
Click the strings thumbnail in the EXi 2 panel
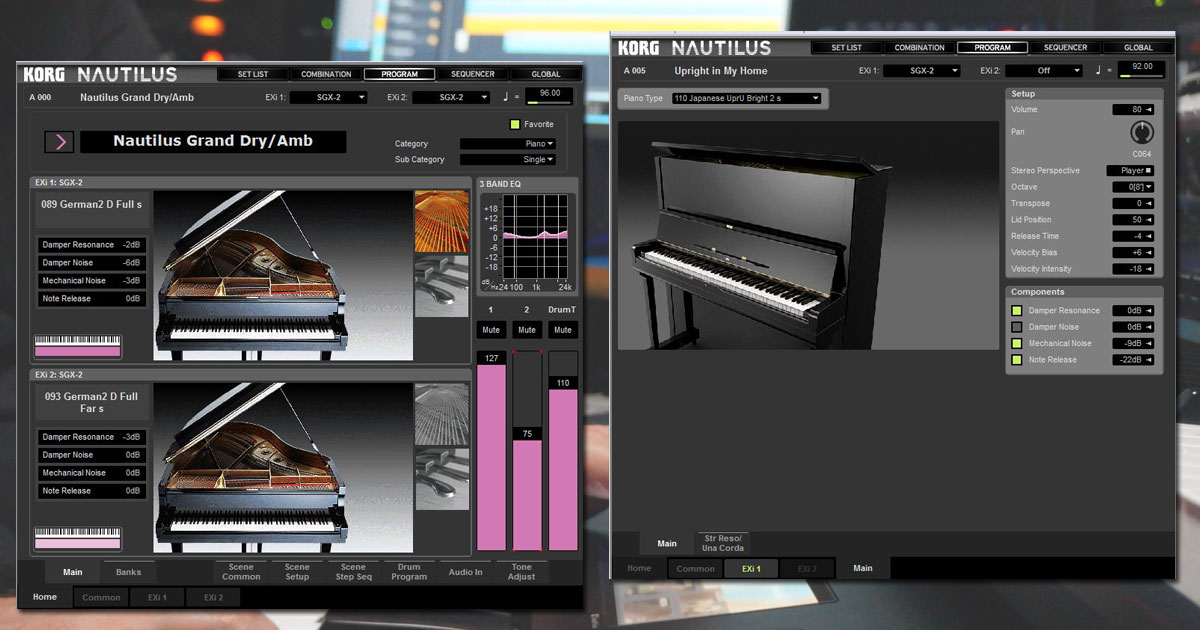(x=440, y=414)
